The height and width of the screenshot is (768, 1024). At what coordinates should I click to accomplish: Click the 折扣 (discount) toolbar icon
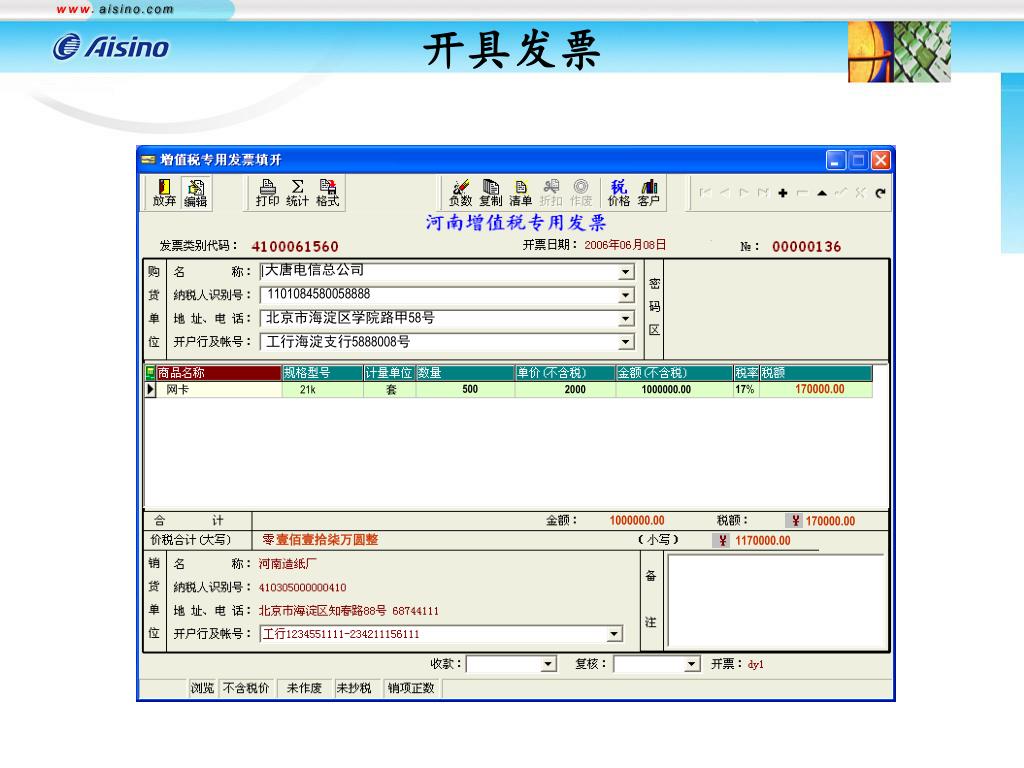[551, 193]
